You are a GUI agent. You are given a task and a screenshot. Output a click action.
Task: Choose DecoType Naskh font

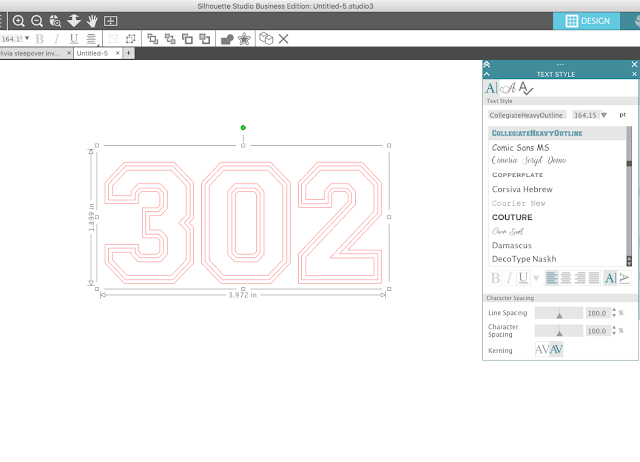pyautogui.click(x=524, y=259)
